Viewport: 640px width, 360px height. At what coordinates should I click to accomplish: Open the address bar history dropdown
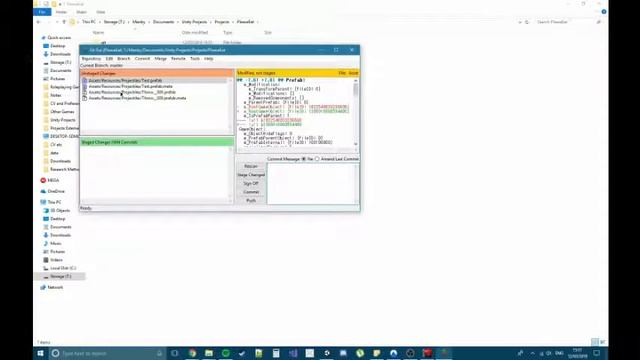(520, 22)
